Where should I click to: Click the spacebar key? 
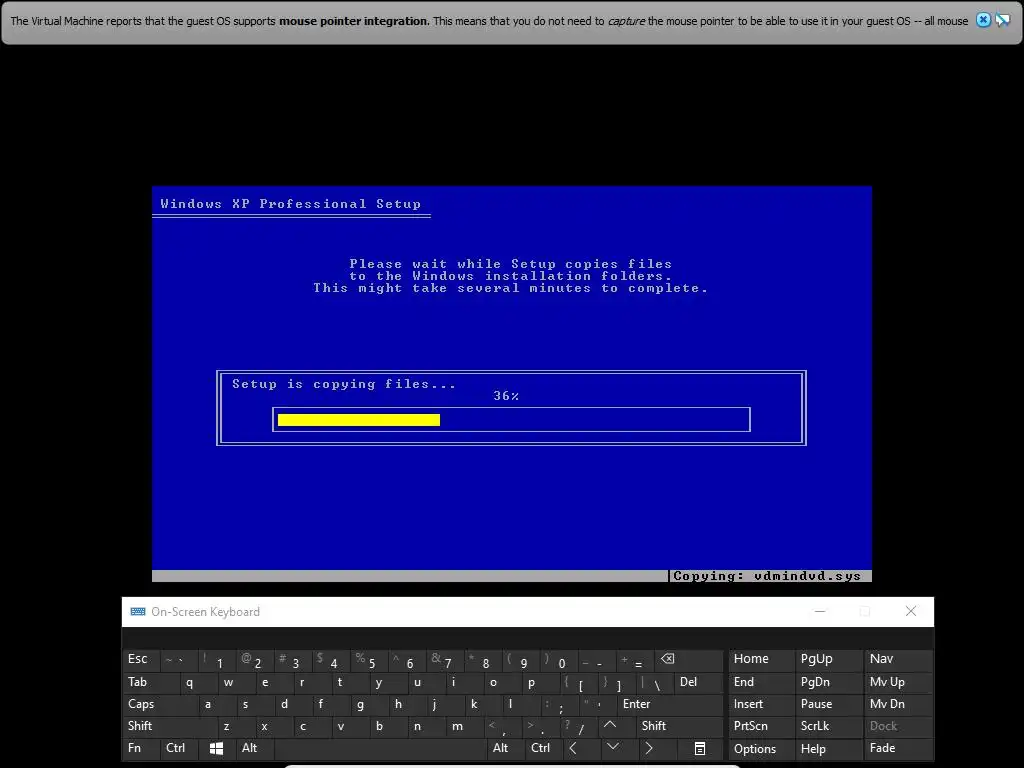379,748
